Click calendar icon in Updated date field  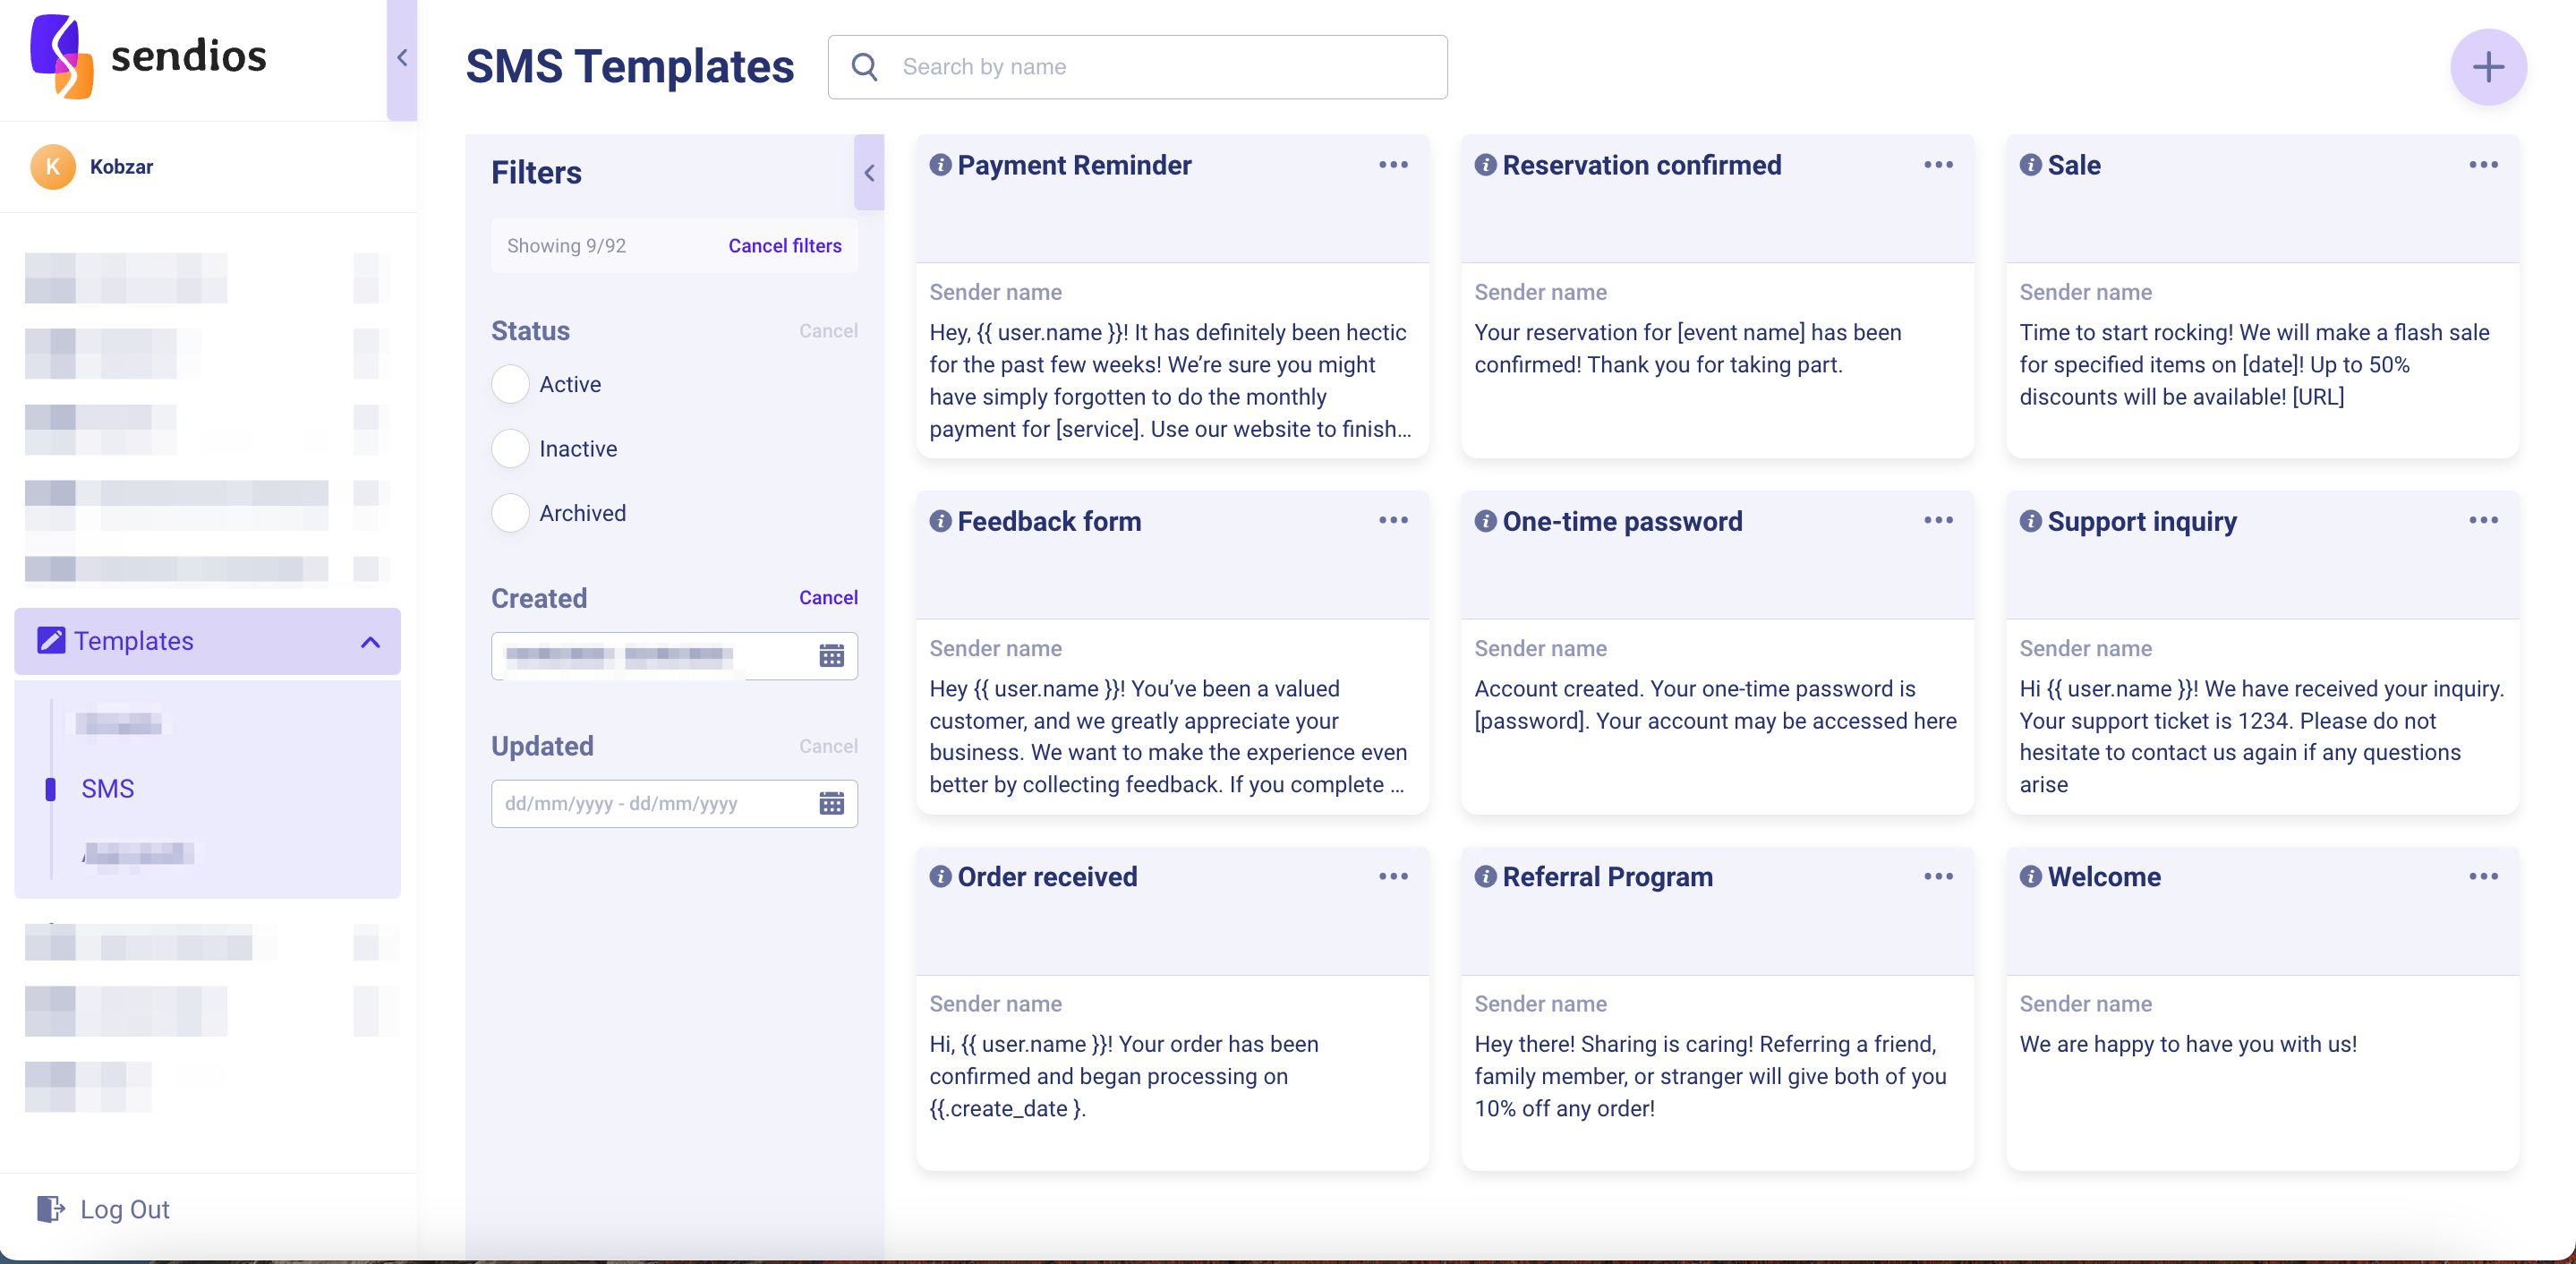(x=831, y=803)
